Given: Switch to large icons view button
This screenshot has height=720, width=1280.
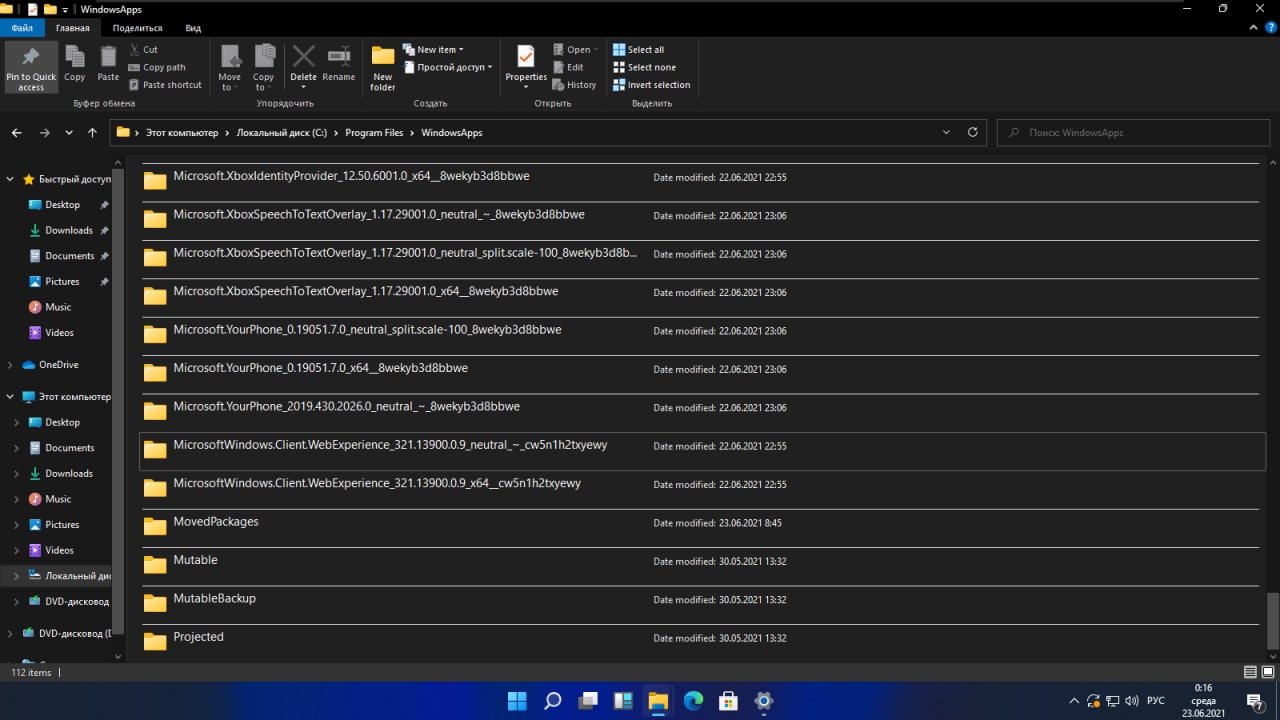Looking at the screenshot, I should pyautogui.click(x=1268, y=672).
